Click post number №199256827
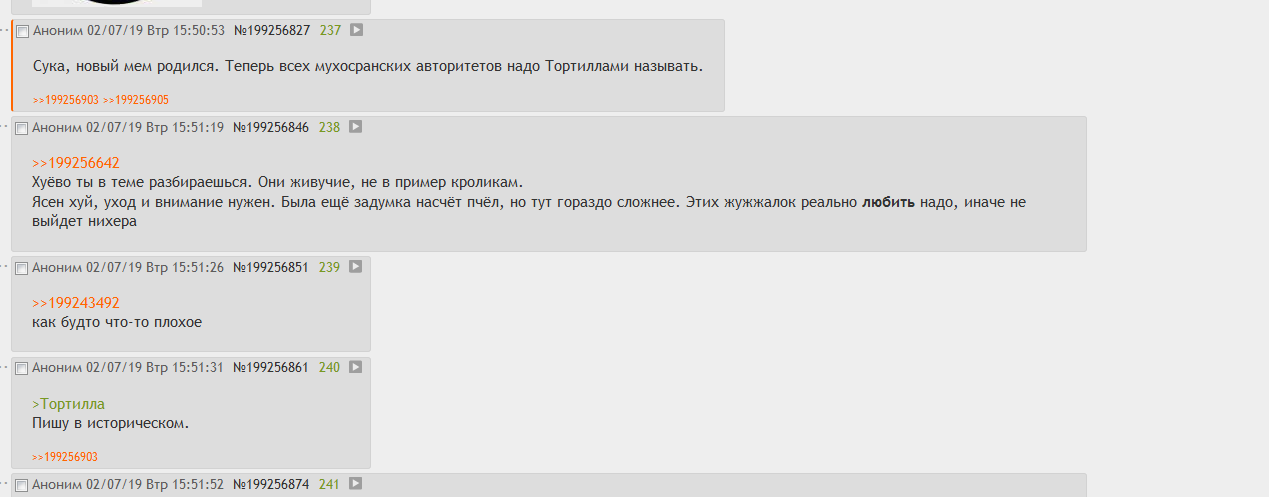1269x497 pixels. (272, 31)
